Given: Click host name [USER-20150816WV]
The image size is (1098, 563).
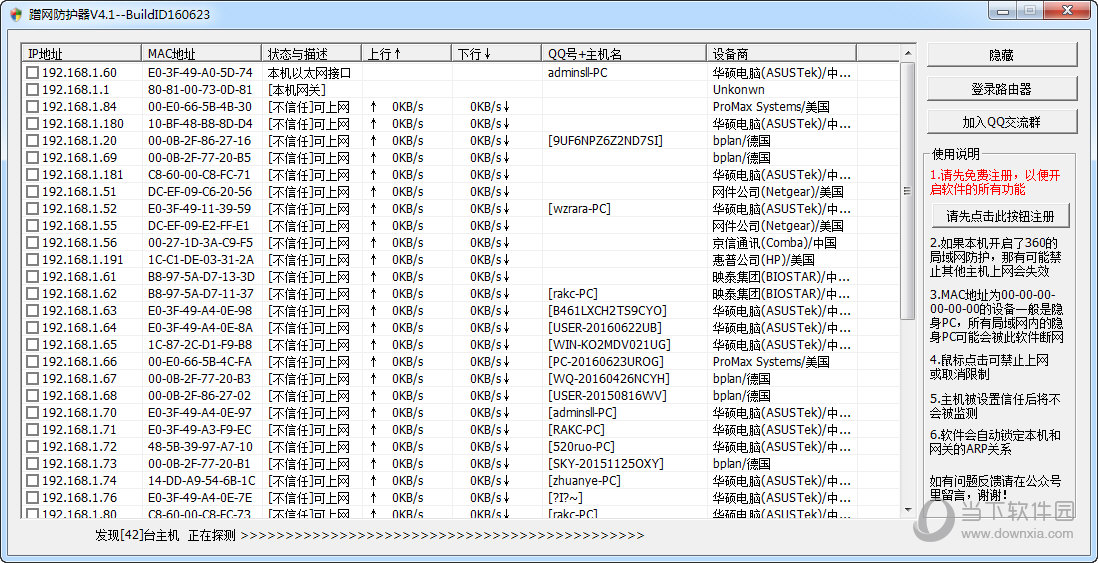Looking at the screenshot, I should click(607, 396).
